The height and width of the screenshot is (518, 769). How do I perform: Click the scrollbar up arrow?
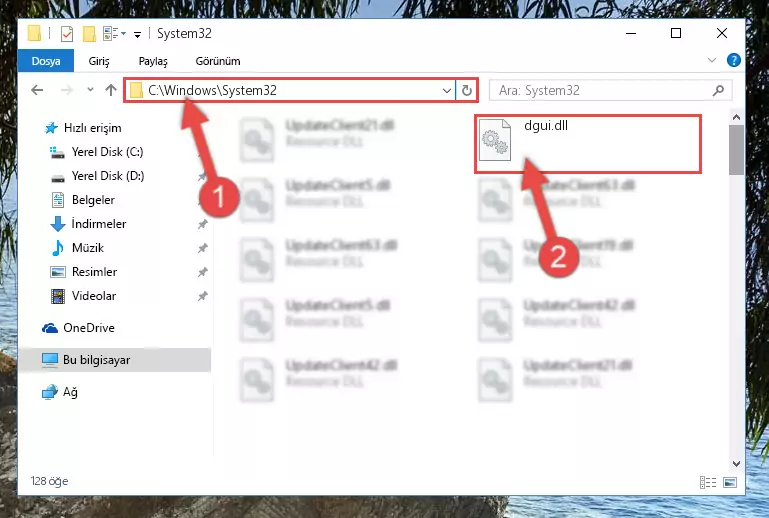(736, 117)
